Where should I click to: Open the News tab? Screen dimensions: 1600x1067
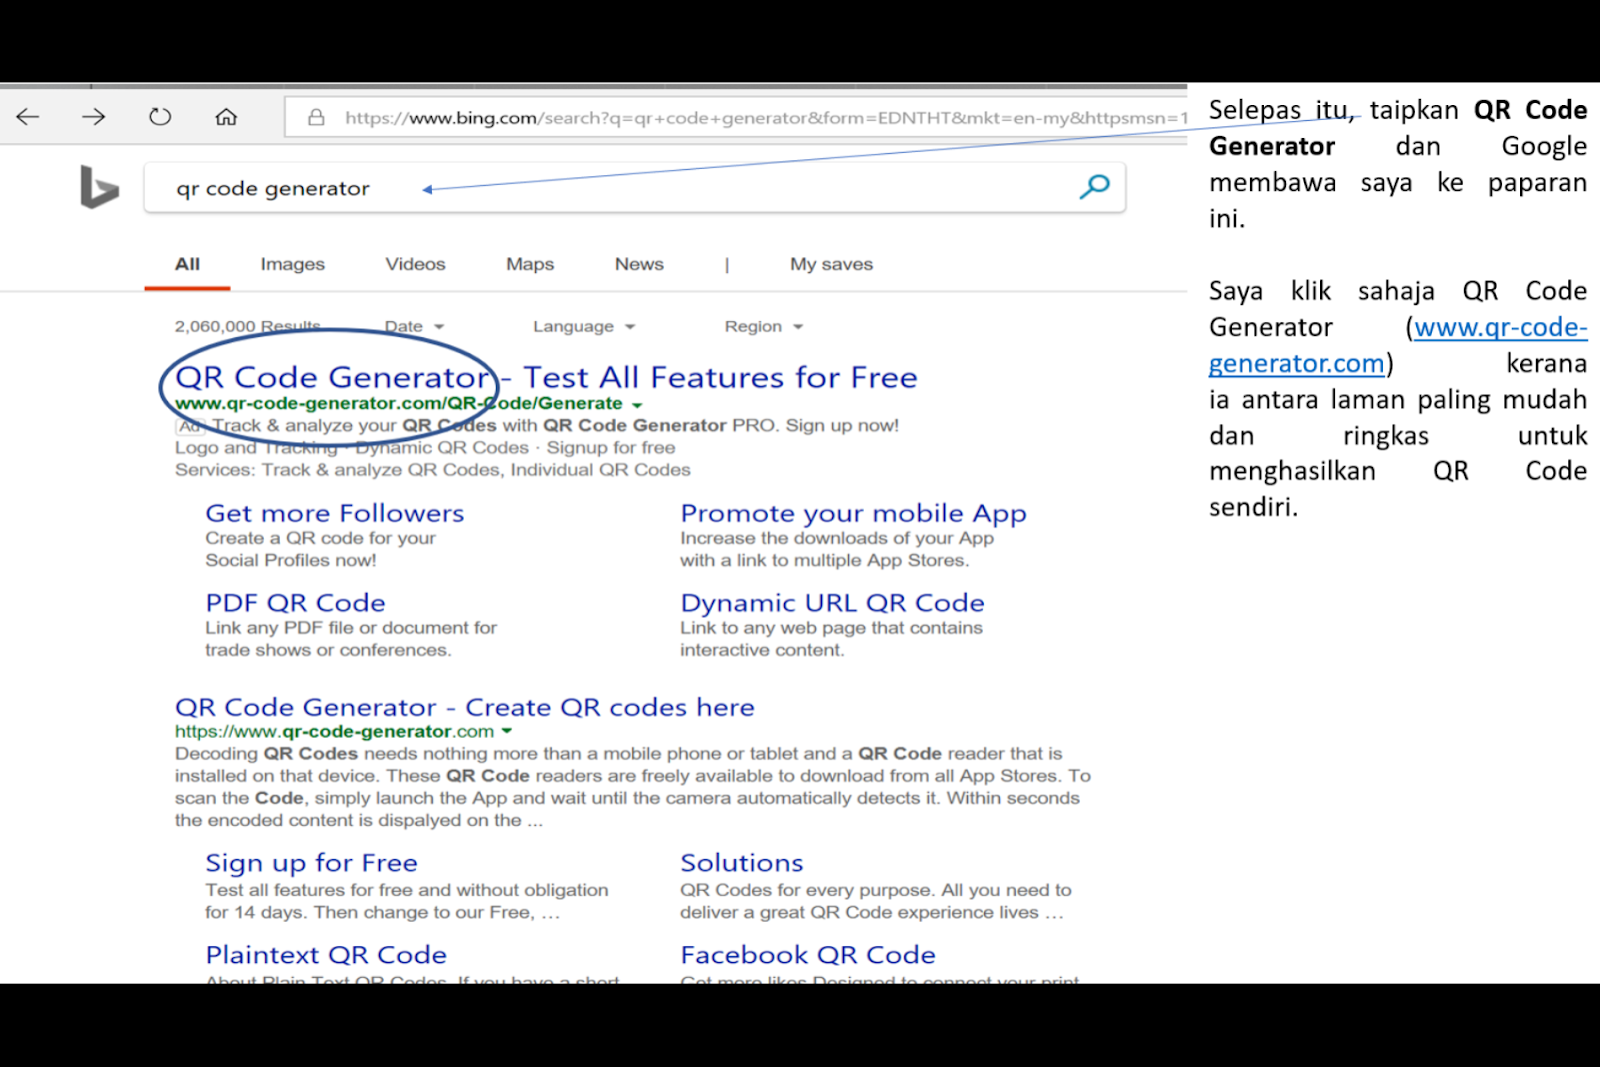tap(639, 264)
